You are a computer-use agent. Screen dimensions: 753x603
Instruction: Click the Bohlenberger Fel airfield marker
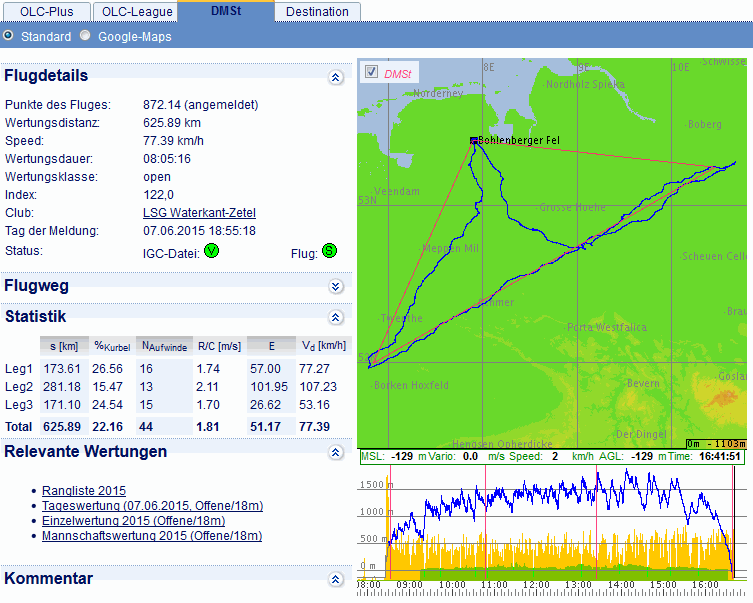[x=474, y=140]
